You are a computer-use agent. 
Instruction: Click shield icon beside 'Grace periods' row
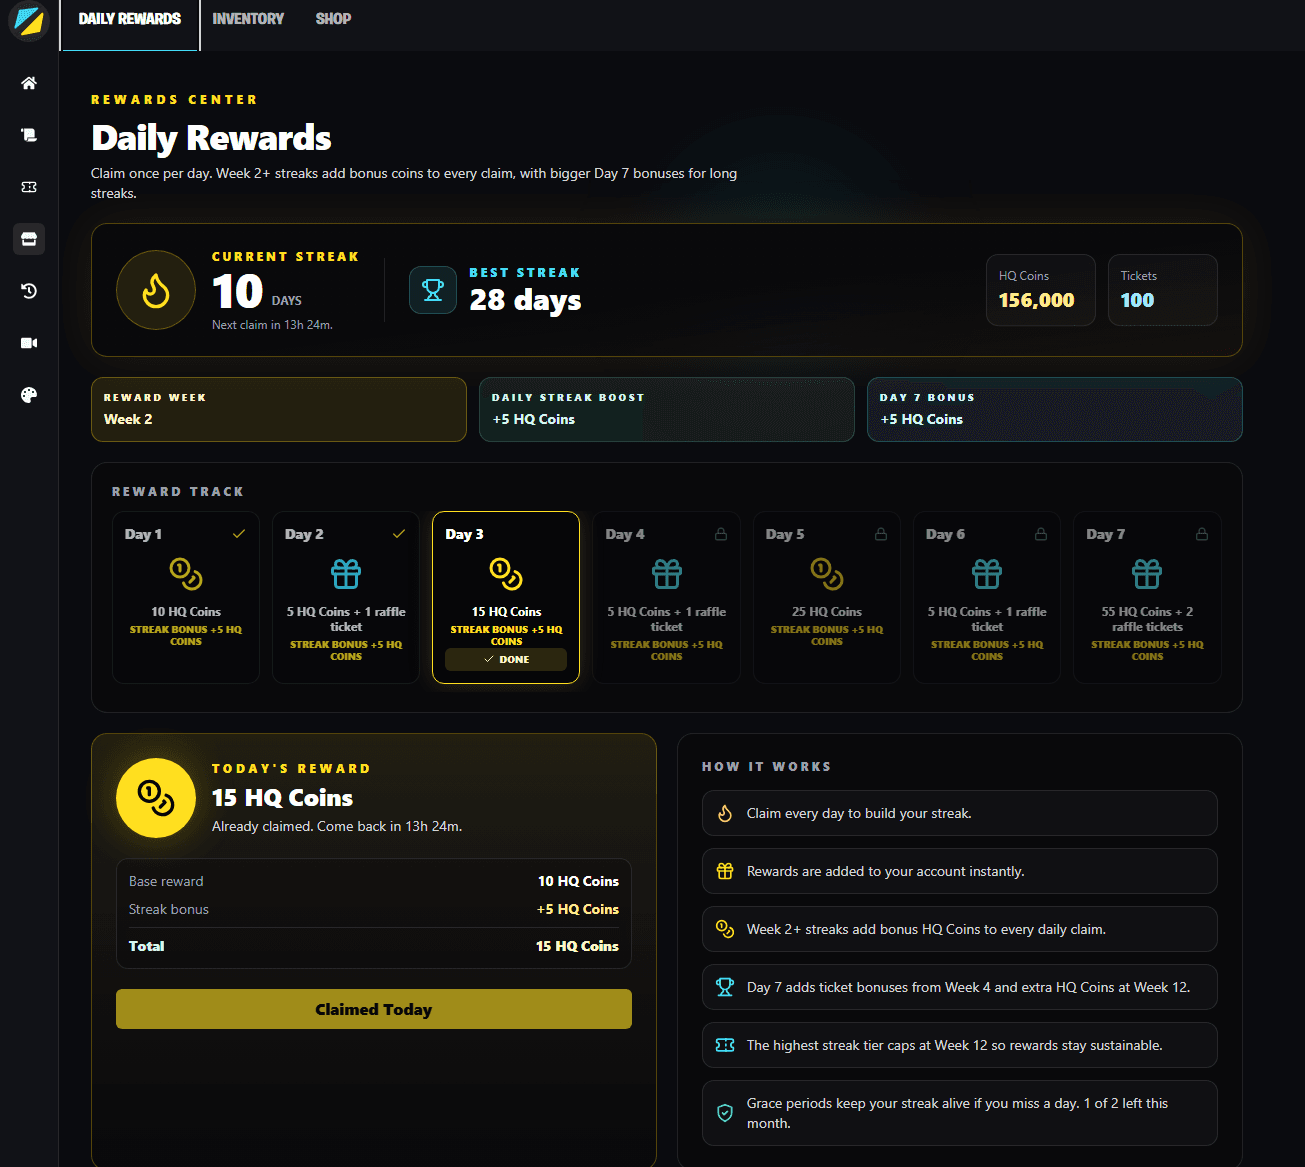[725, 1113]
